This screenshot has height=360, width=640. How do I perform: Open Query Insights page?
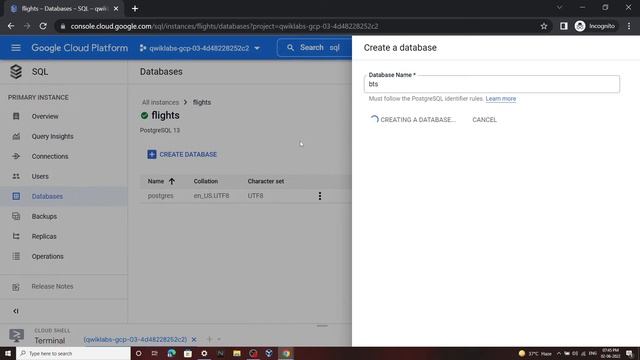pos(52,136)
